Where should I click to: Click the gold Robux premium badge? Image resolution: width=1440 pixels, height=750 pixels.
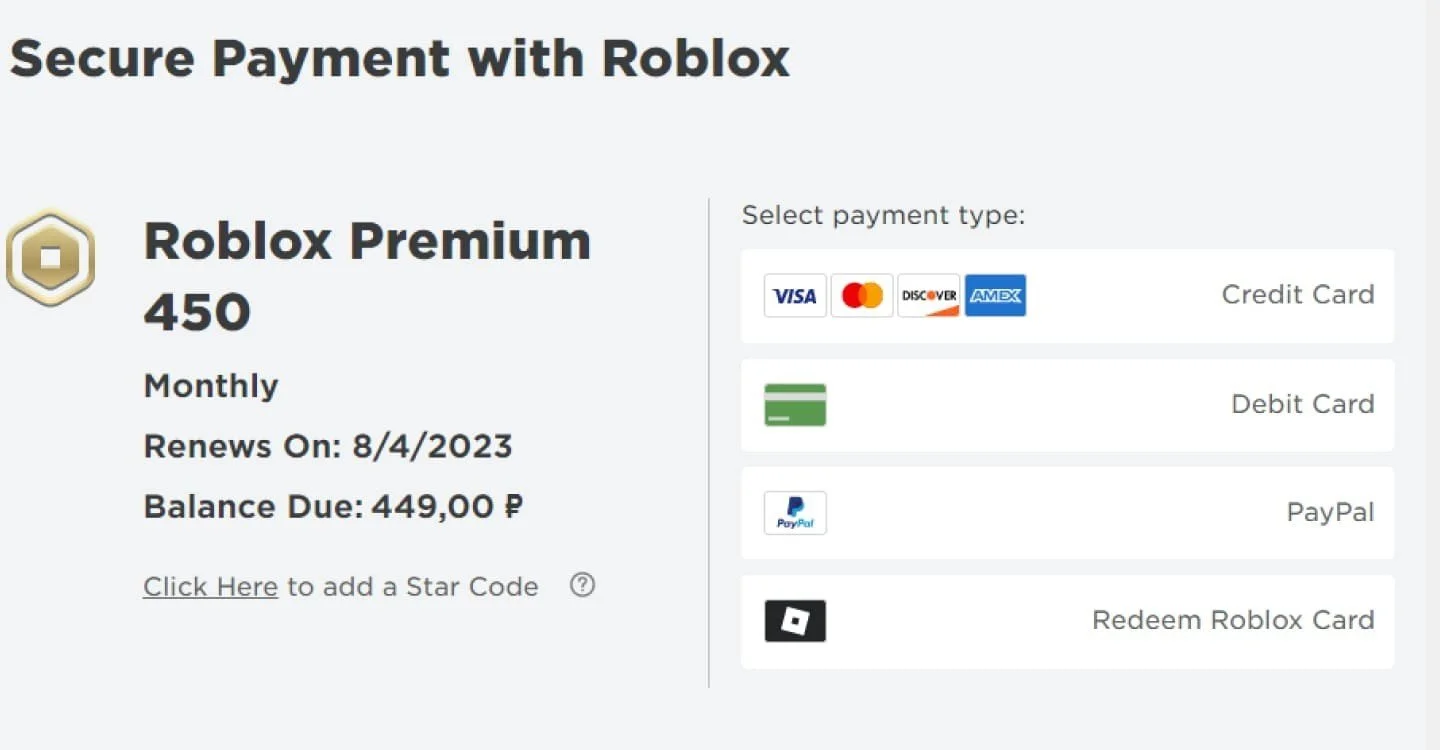tap(51, 258)
